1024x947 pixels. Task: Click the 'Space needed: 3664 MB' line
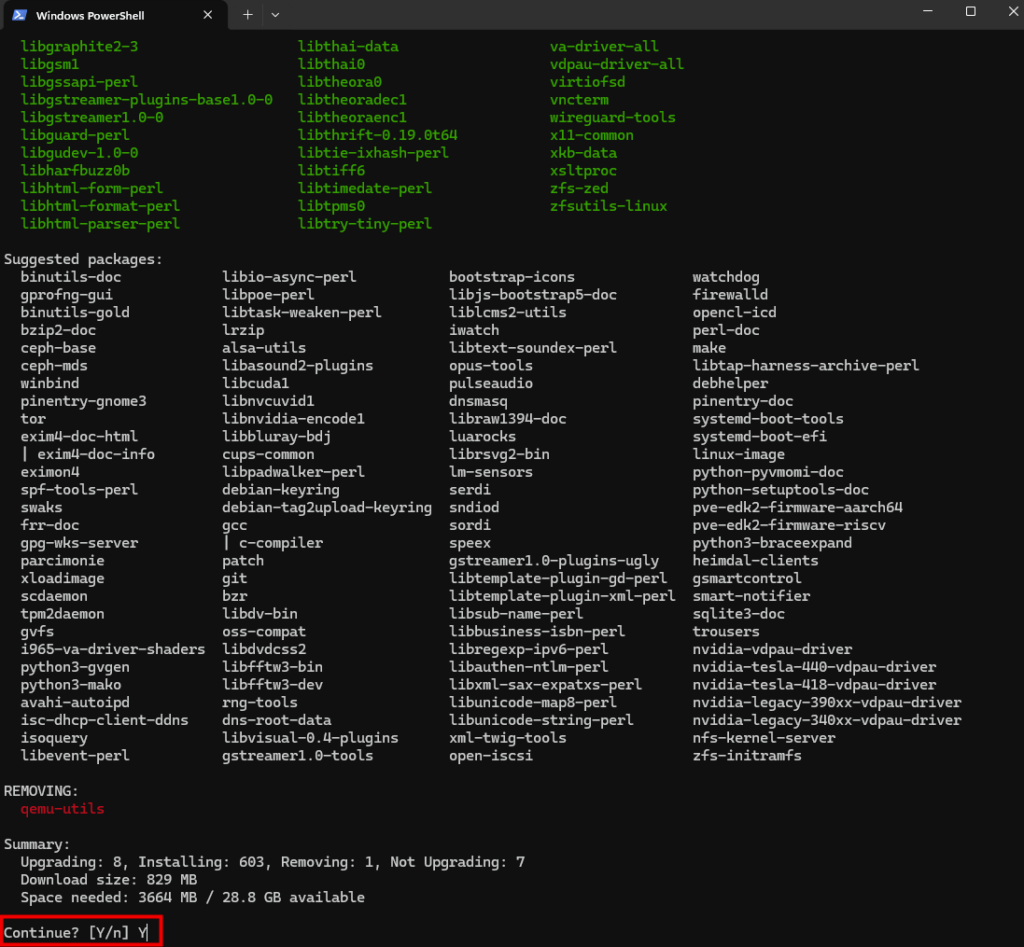[192, 897]
